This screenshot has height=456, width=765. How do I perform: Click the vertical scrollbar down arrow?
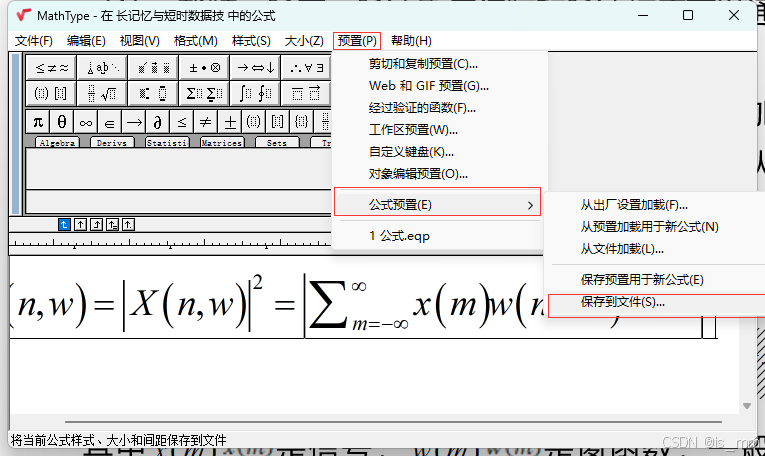746,406
